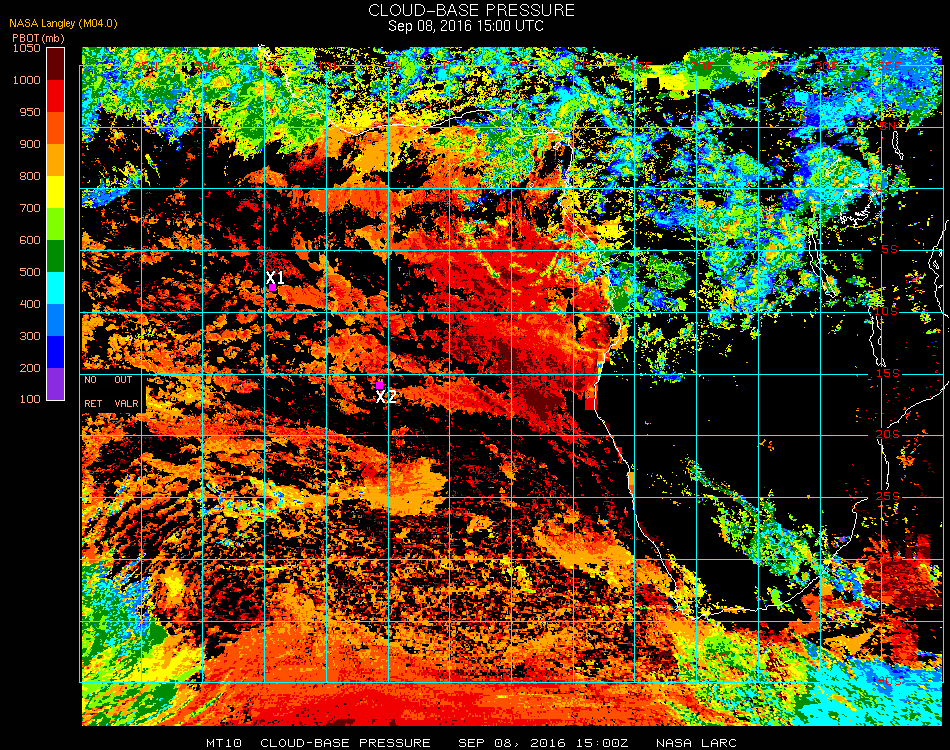This screenshot has height=750, width=950.
Task: Click the NASA Langley (M04.0) label
Action: [63, 23]
